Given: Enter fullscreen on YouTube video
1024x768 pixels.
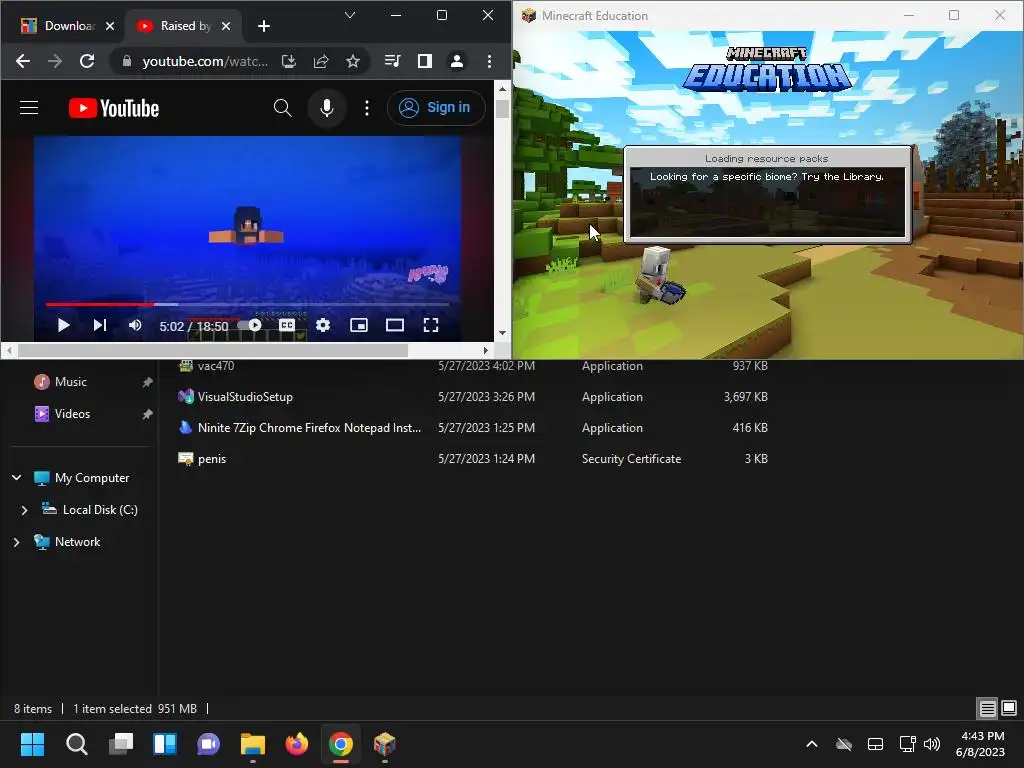Looking at the screenshot, I should coord(431,325).
